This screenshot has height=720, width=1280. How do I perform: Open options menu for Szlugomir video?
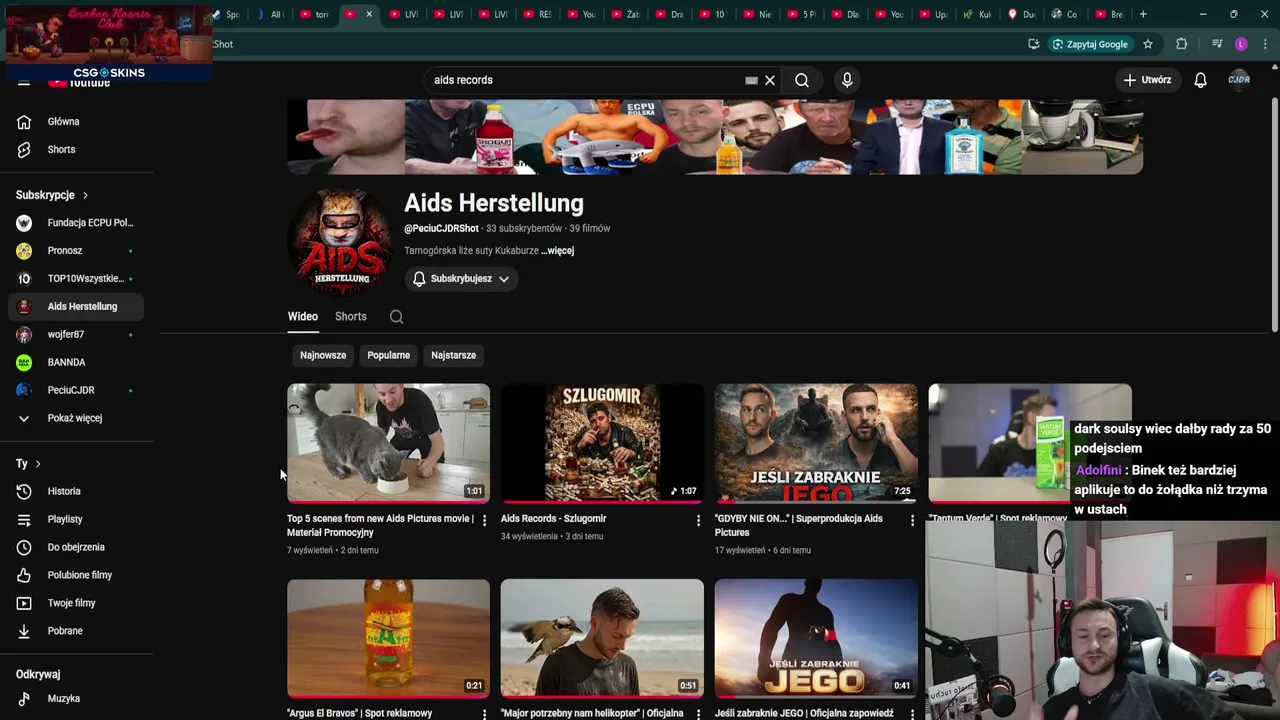(x=698, y=520)
